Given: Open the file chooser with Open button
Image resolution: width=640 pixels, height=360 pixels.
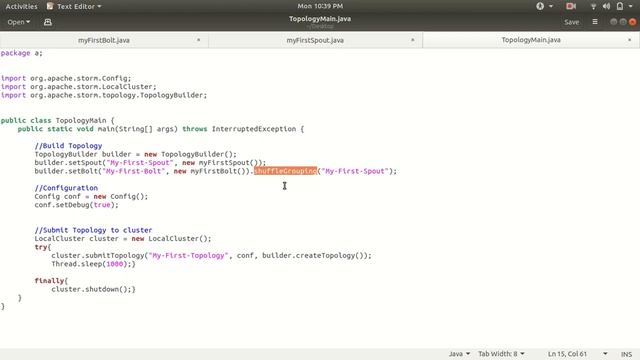Looking at the screenshot, I should click(x=18, y=22).
